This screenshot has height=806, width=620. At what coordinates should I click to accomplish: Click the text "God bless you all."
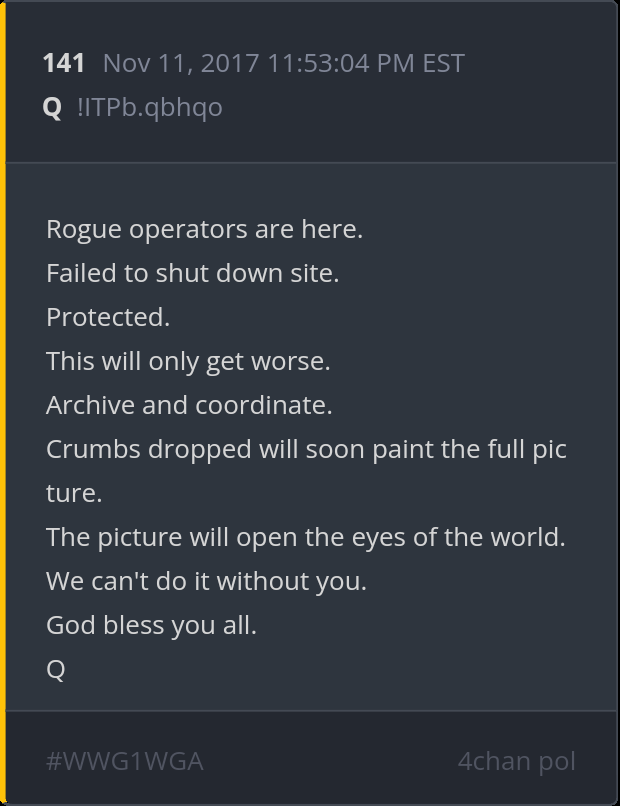pyautogui.click(x=151, y=625)
